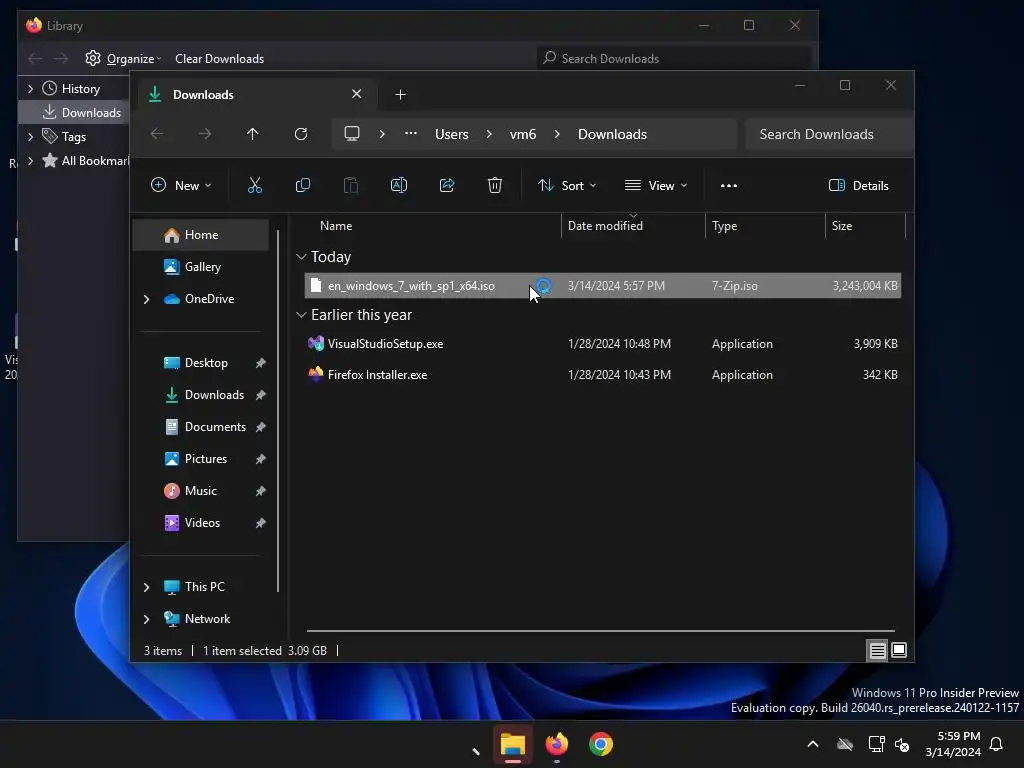Click the Copy icon in Explorer toolbar
Screen dimensions: 1024x768
[x=302, y=185]
